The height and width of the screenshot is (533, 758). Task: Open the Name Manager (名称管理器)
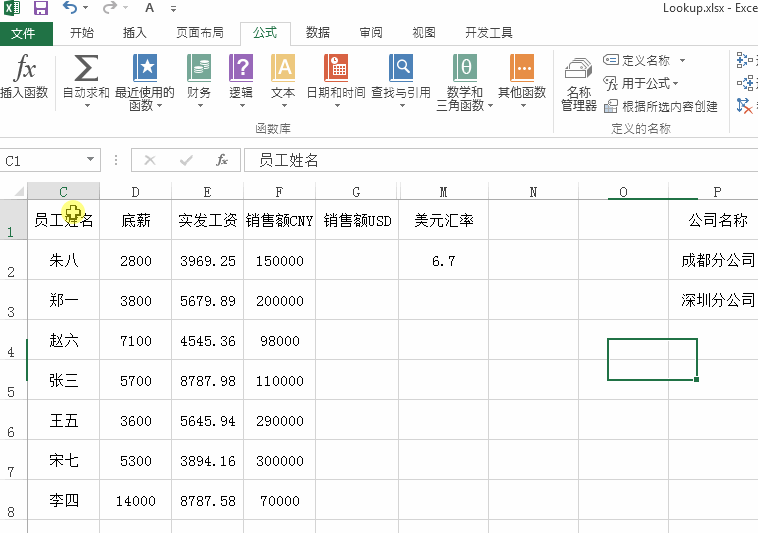point(579,84)
